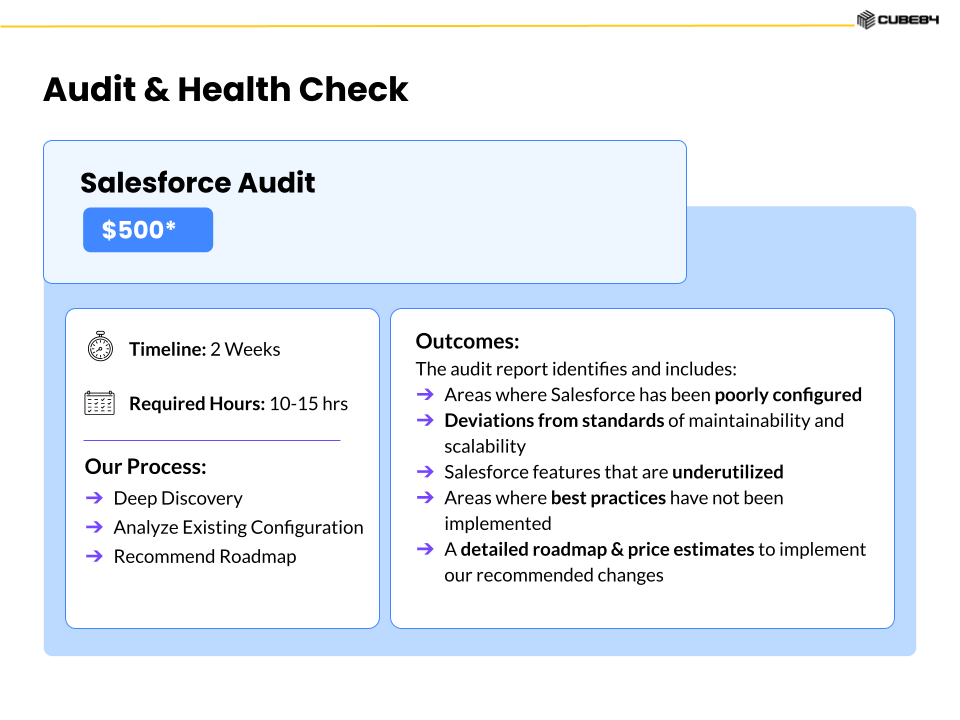Viewport: 960px width, 720px height.
Task: Click the Cube84 logo
Action: pyautogui.click(x=898, y=20)
